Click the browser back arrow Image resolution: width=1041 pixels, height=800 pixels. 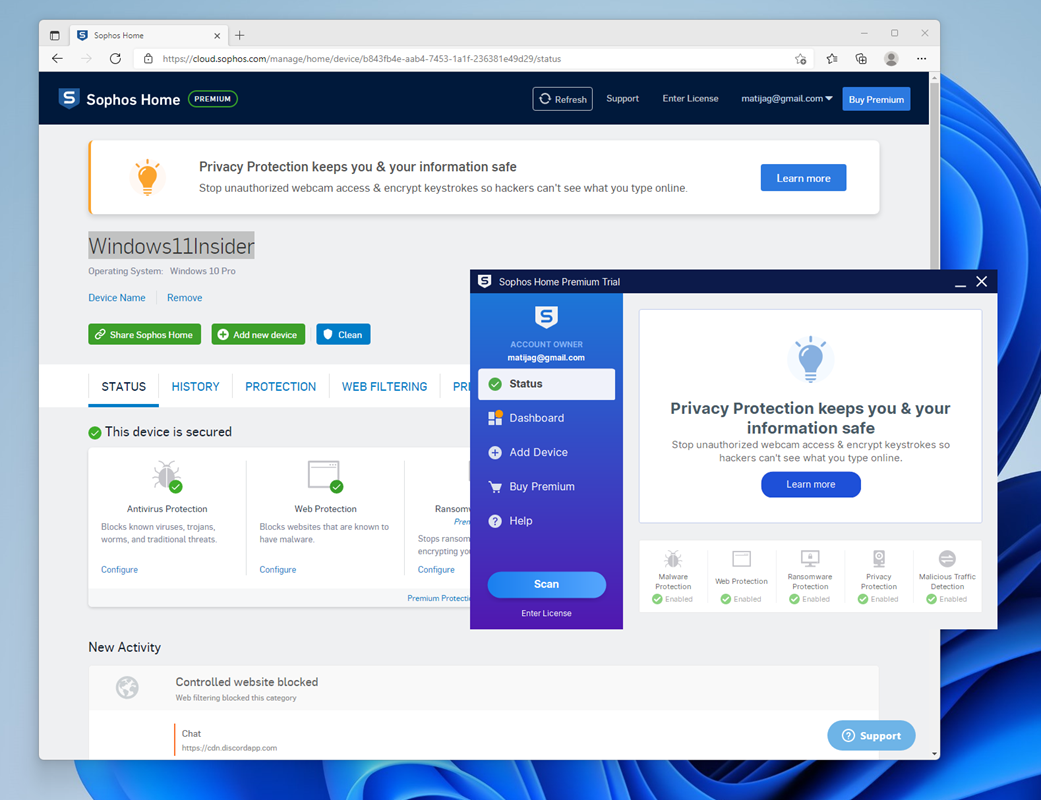click(58, 58)
